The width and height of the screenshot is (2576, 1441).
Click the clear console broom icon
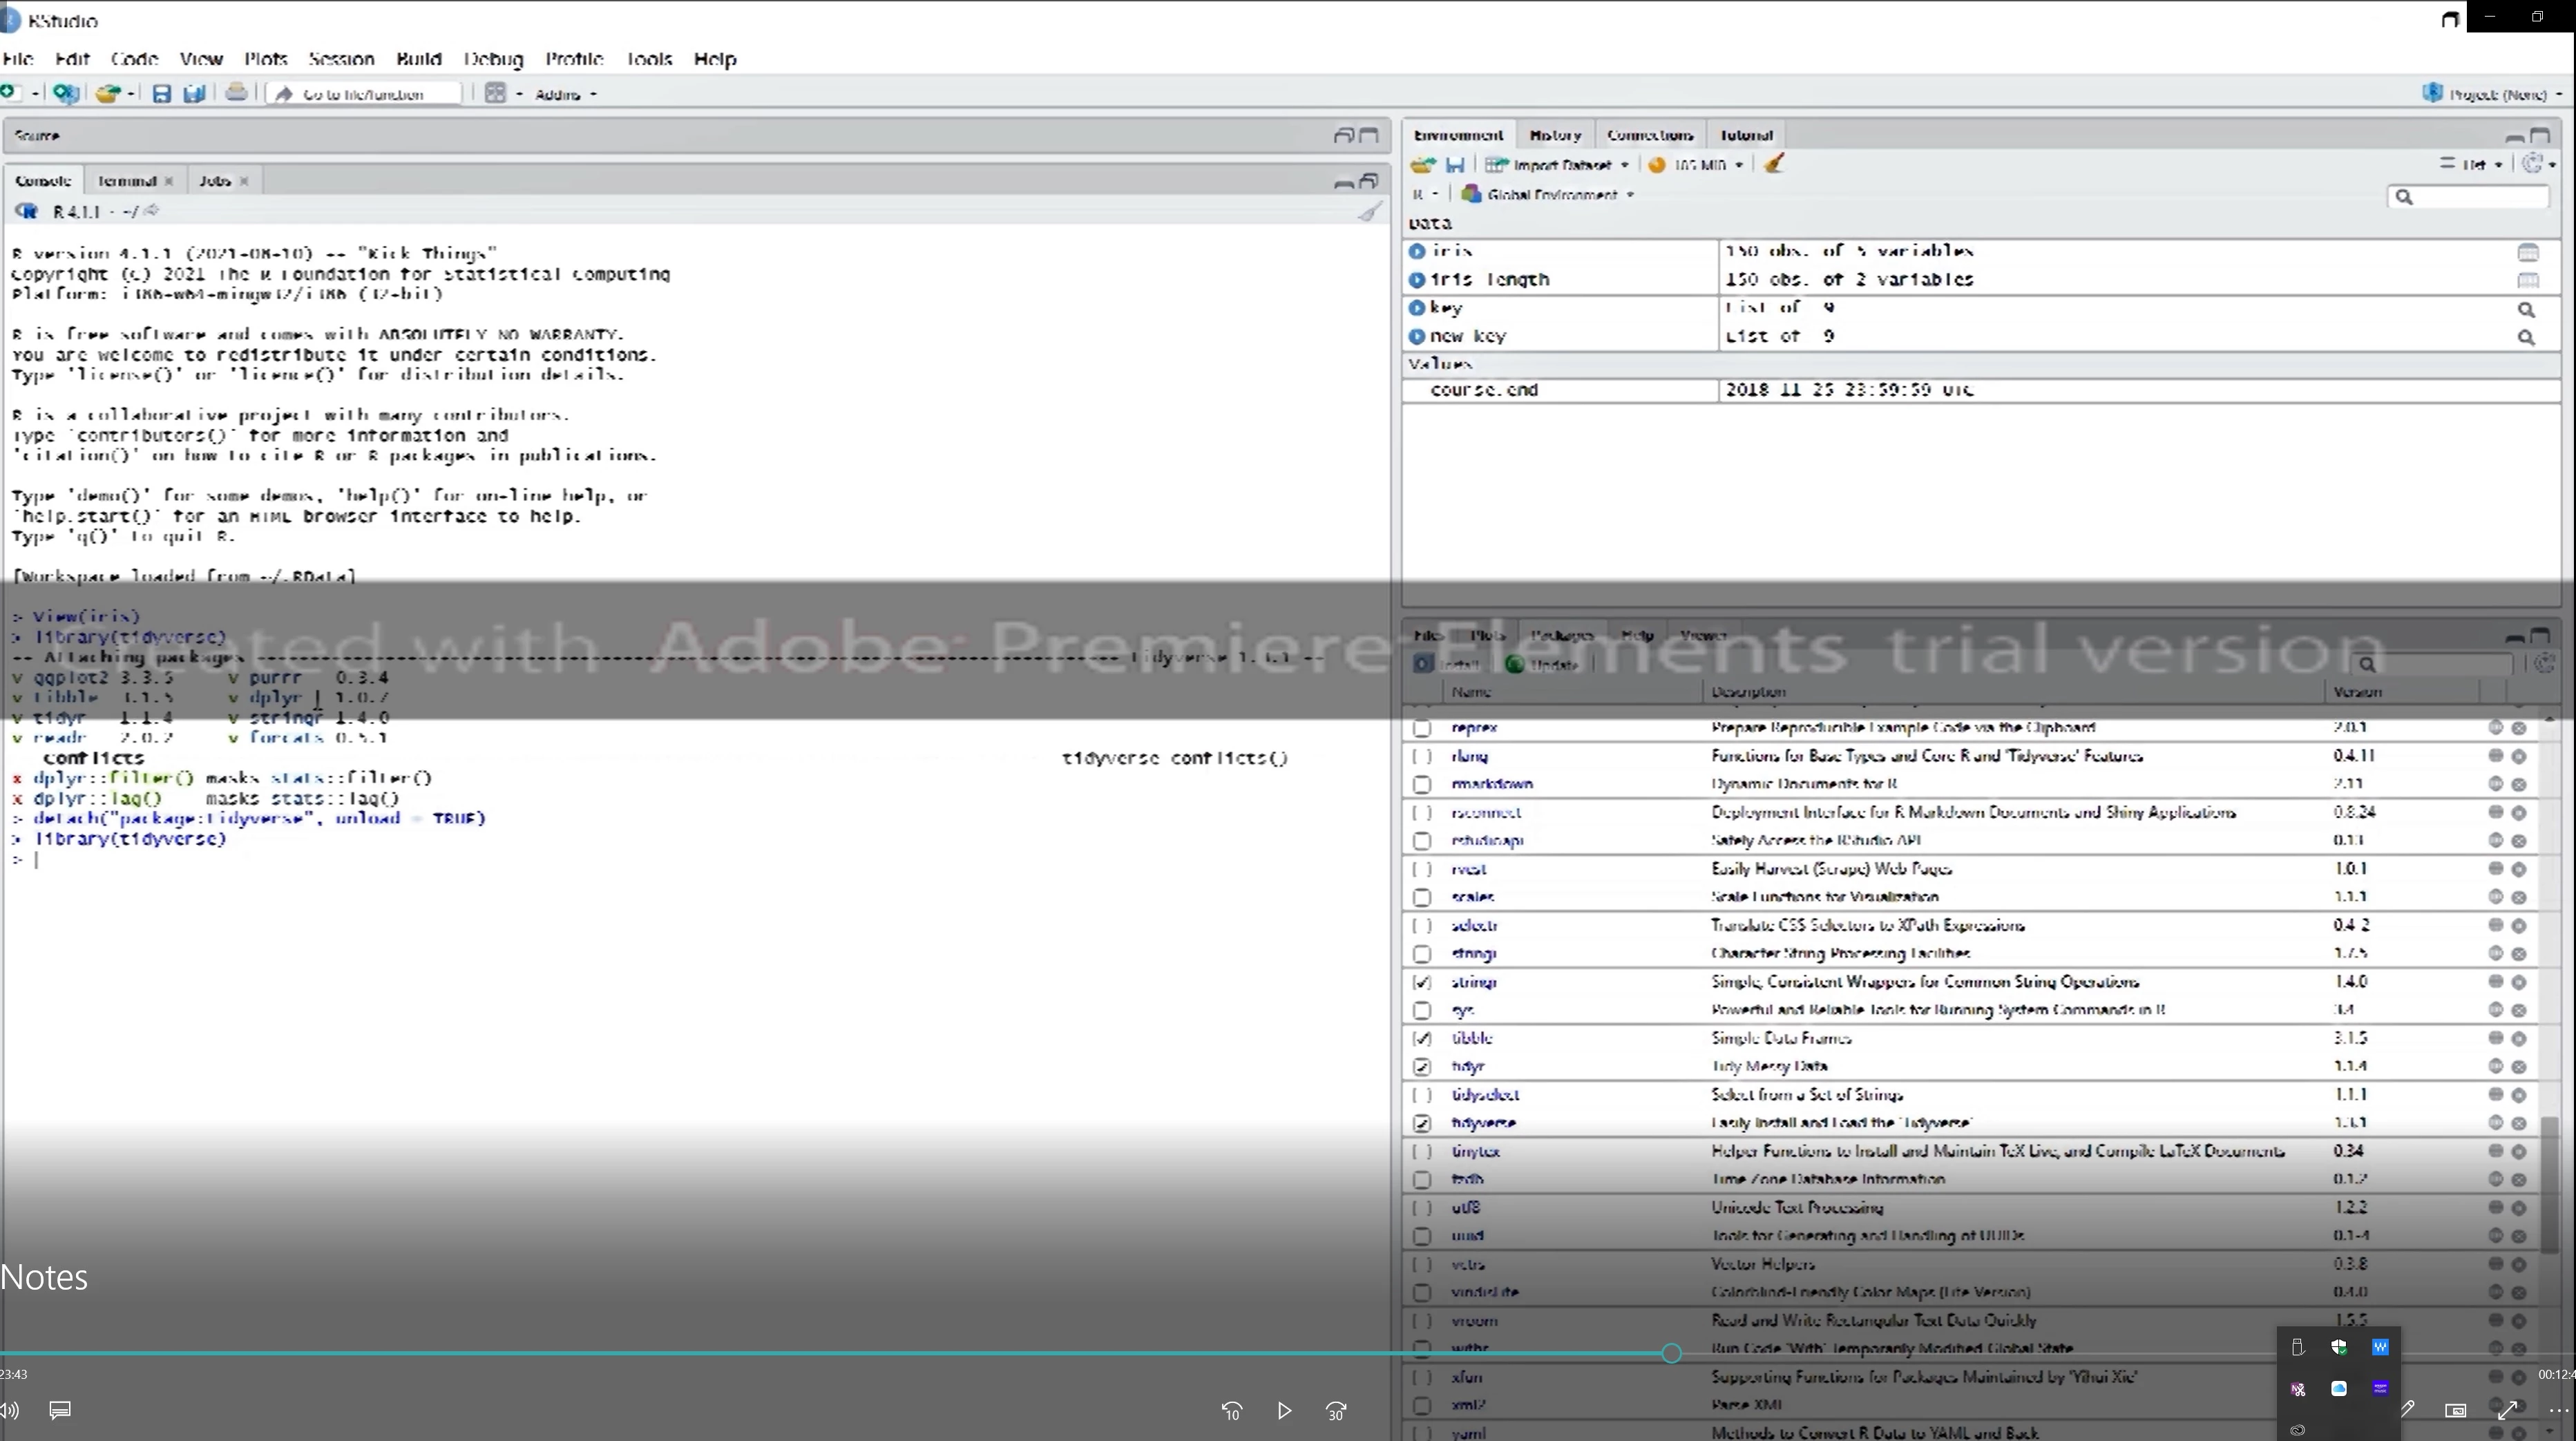click(x=1370, y=212)
